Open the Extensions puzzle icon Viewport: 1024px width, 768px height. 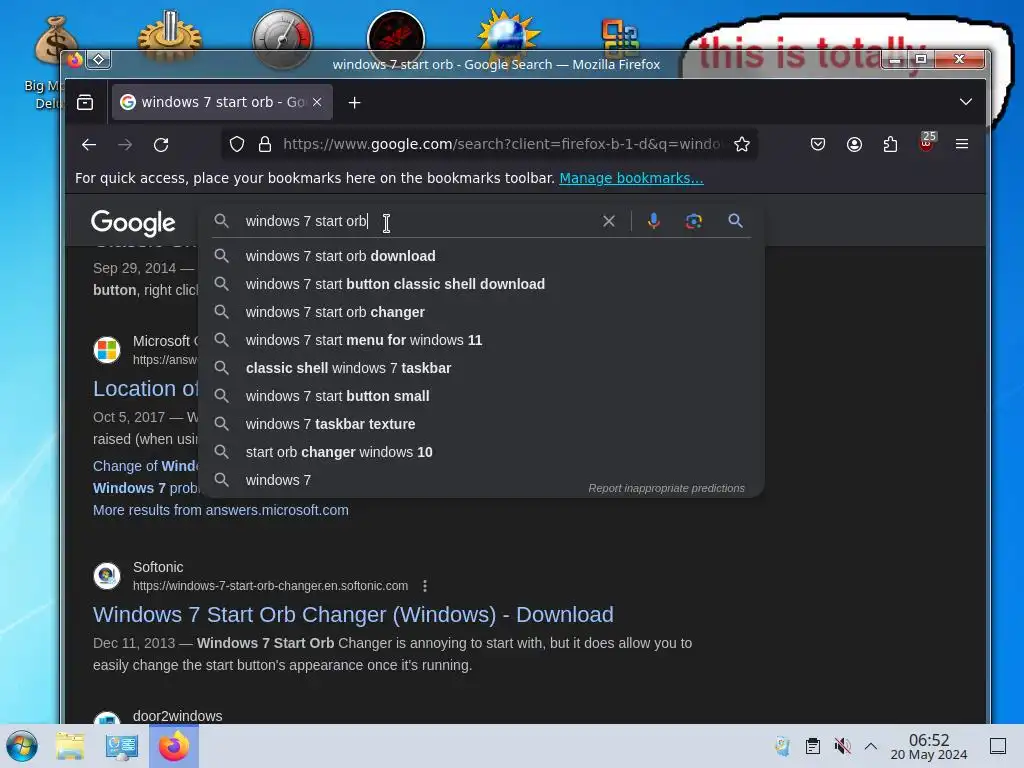pos(890,144)
